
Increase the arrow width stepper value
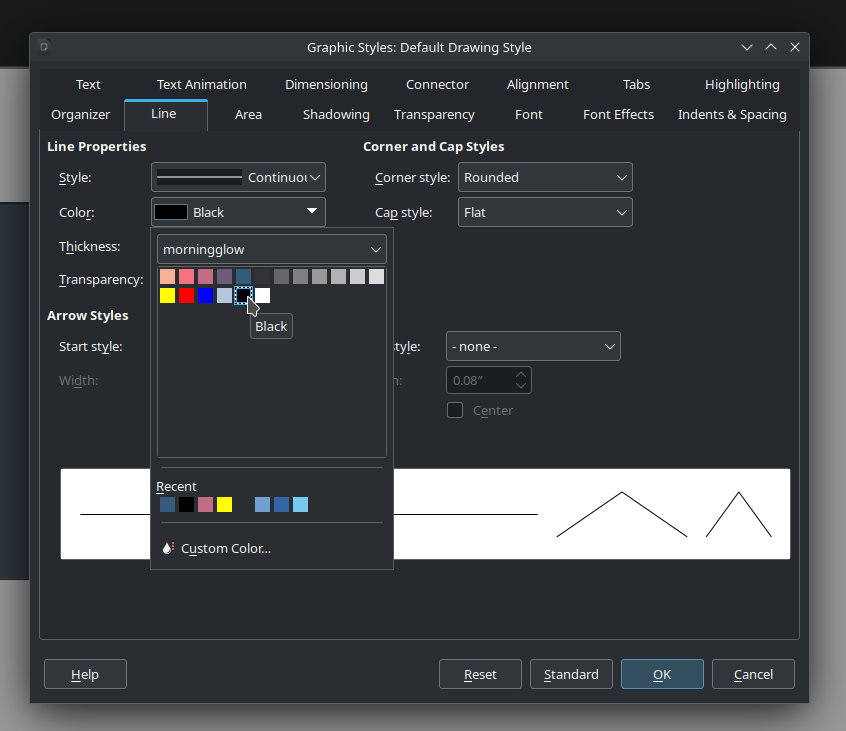(x=520, y=374)
